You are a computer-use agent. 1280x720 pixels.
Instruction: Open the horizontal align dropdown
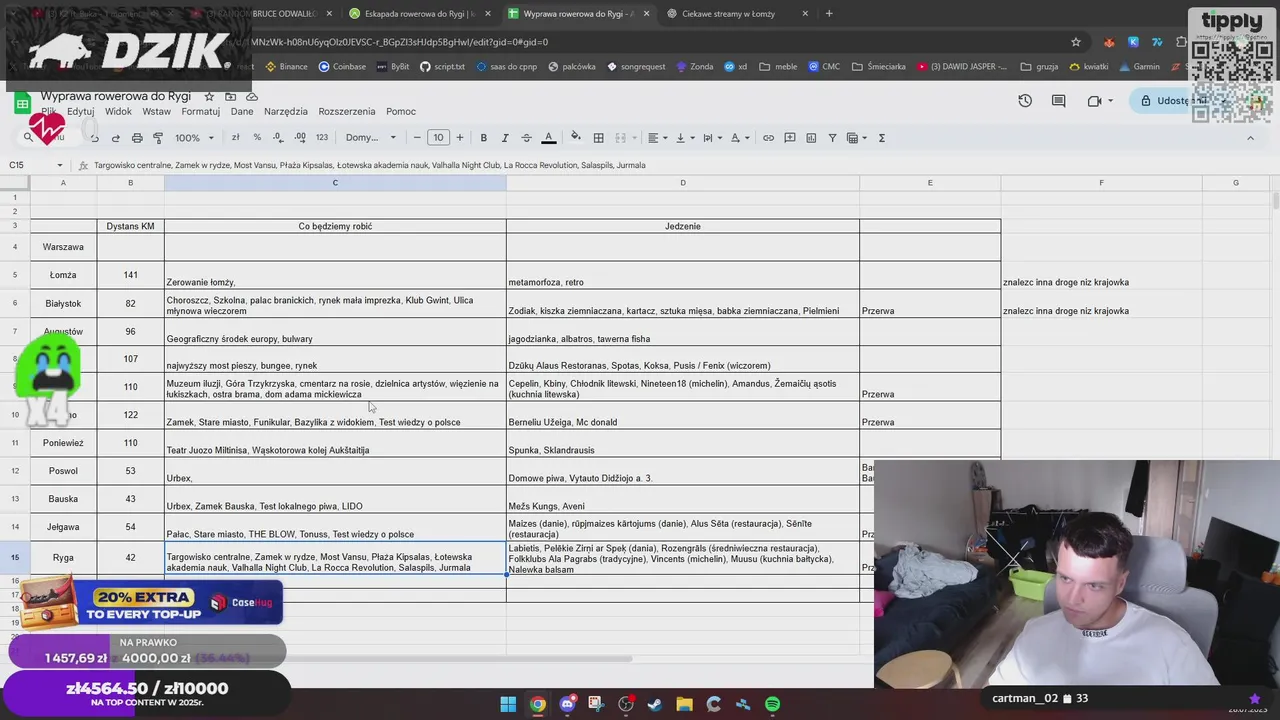(656, 138)
